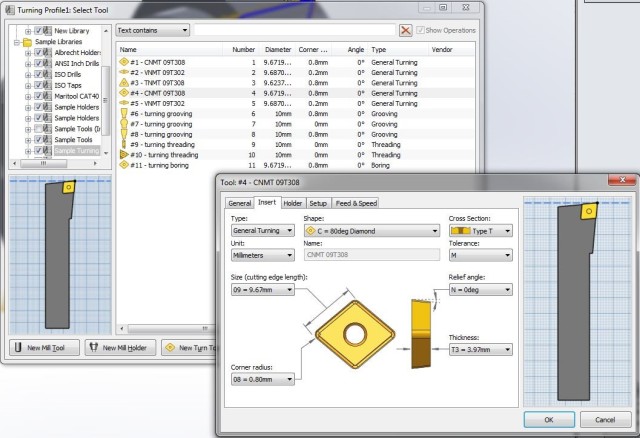Toggle Maritool CAT40 checkbox
The image size is (640, 438).
tap(38, 96)
